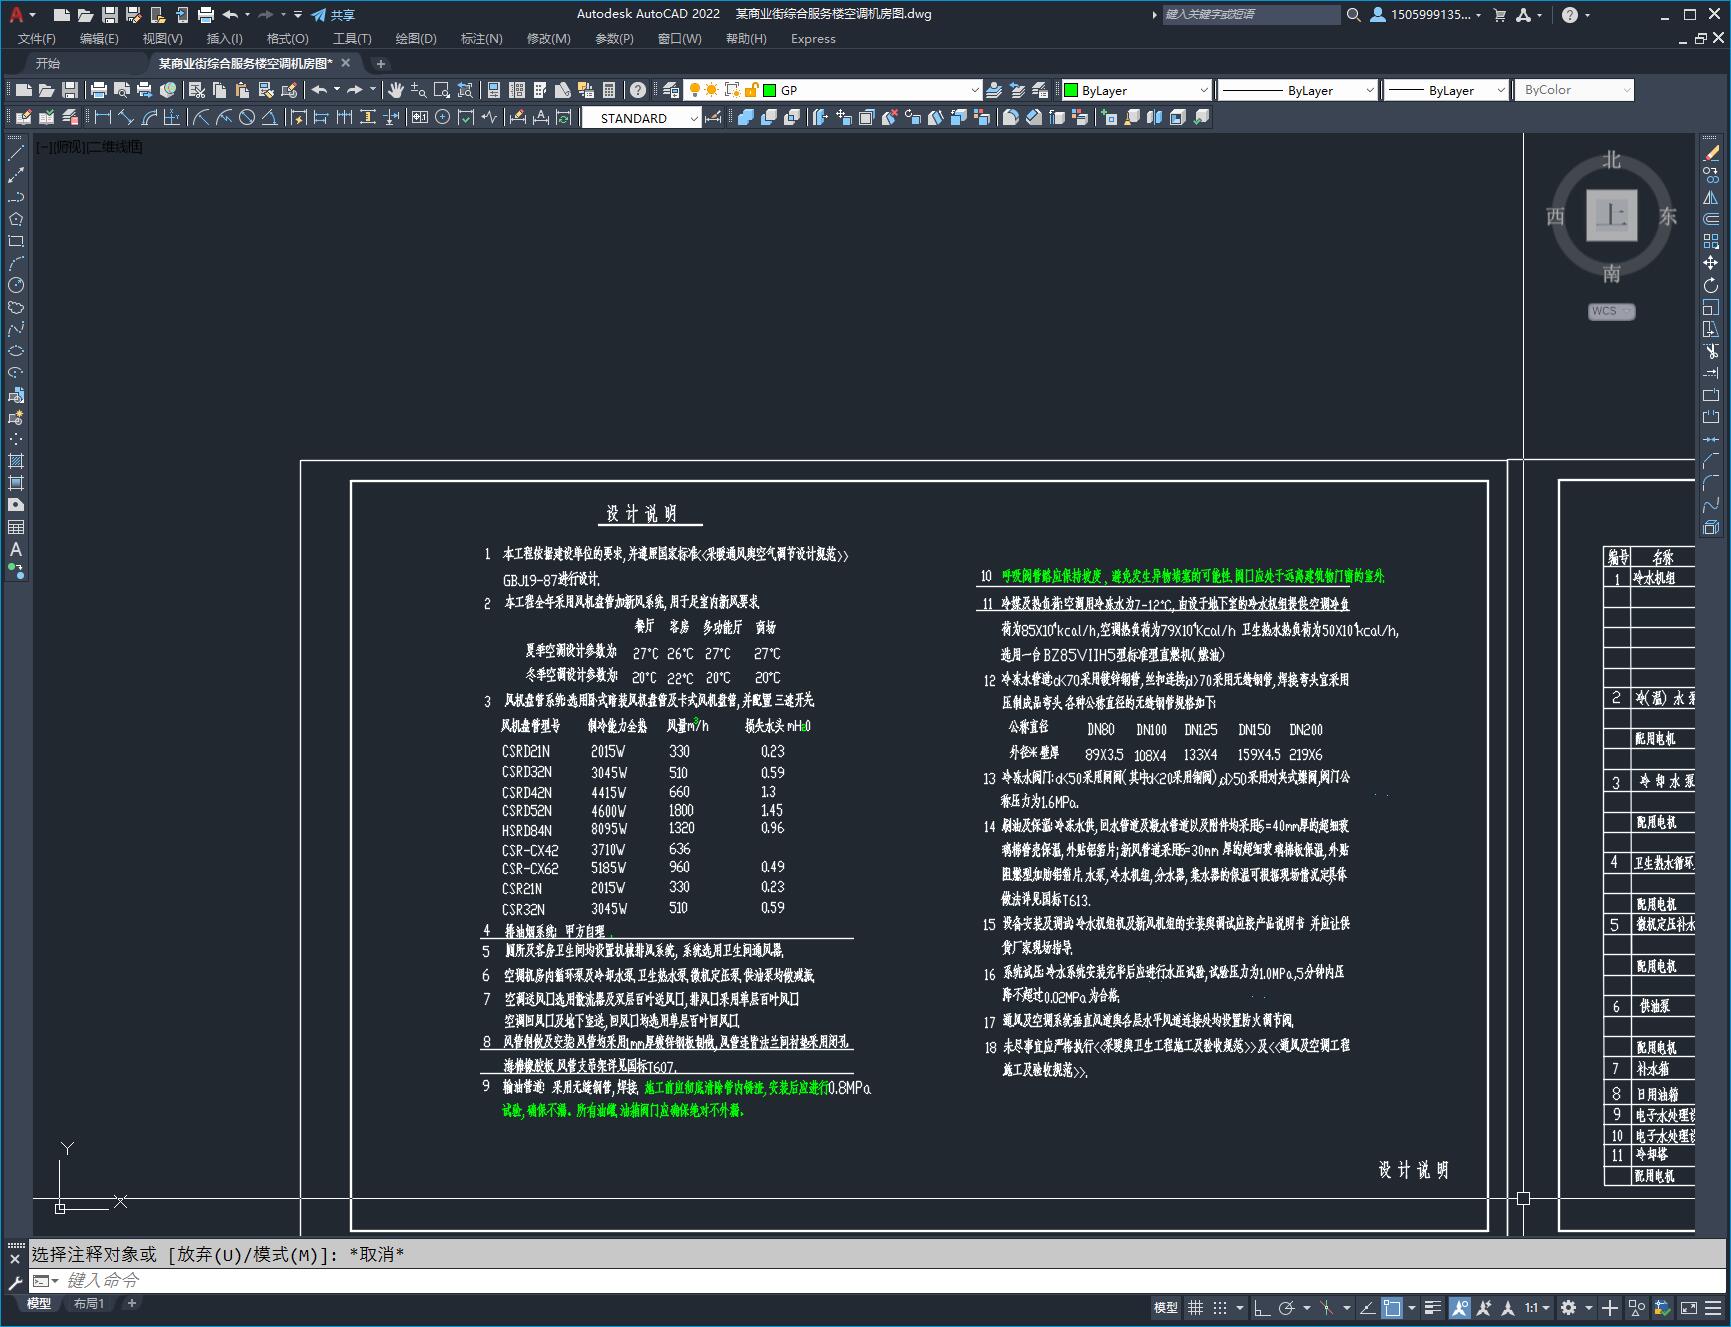
Task: Toggle Polar tracking in status bar
Action: [1287, 1307]
